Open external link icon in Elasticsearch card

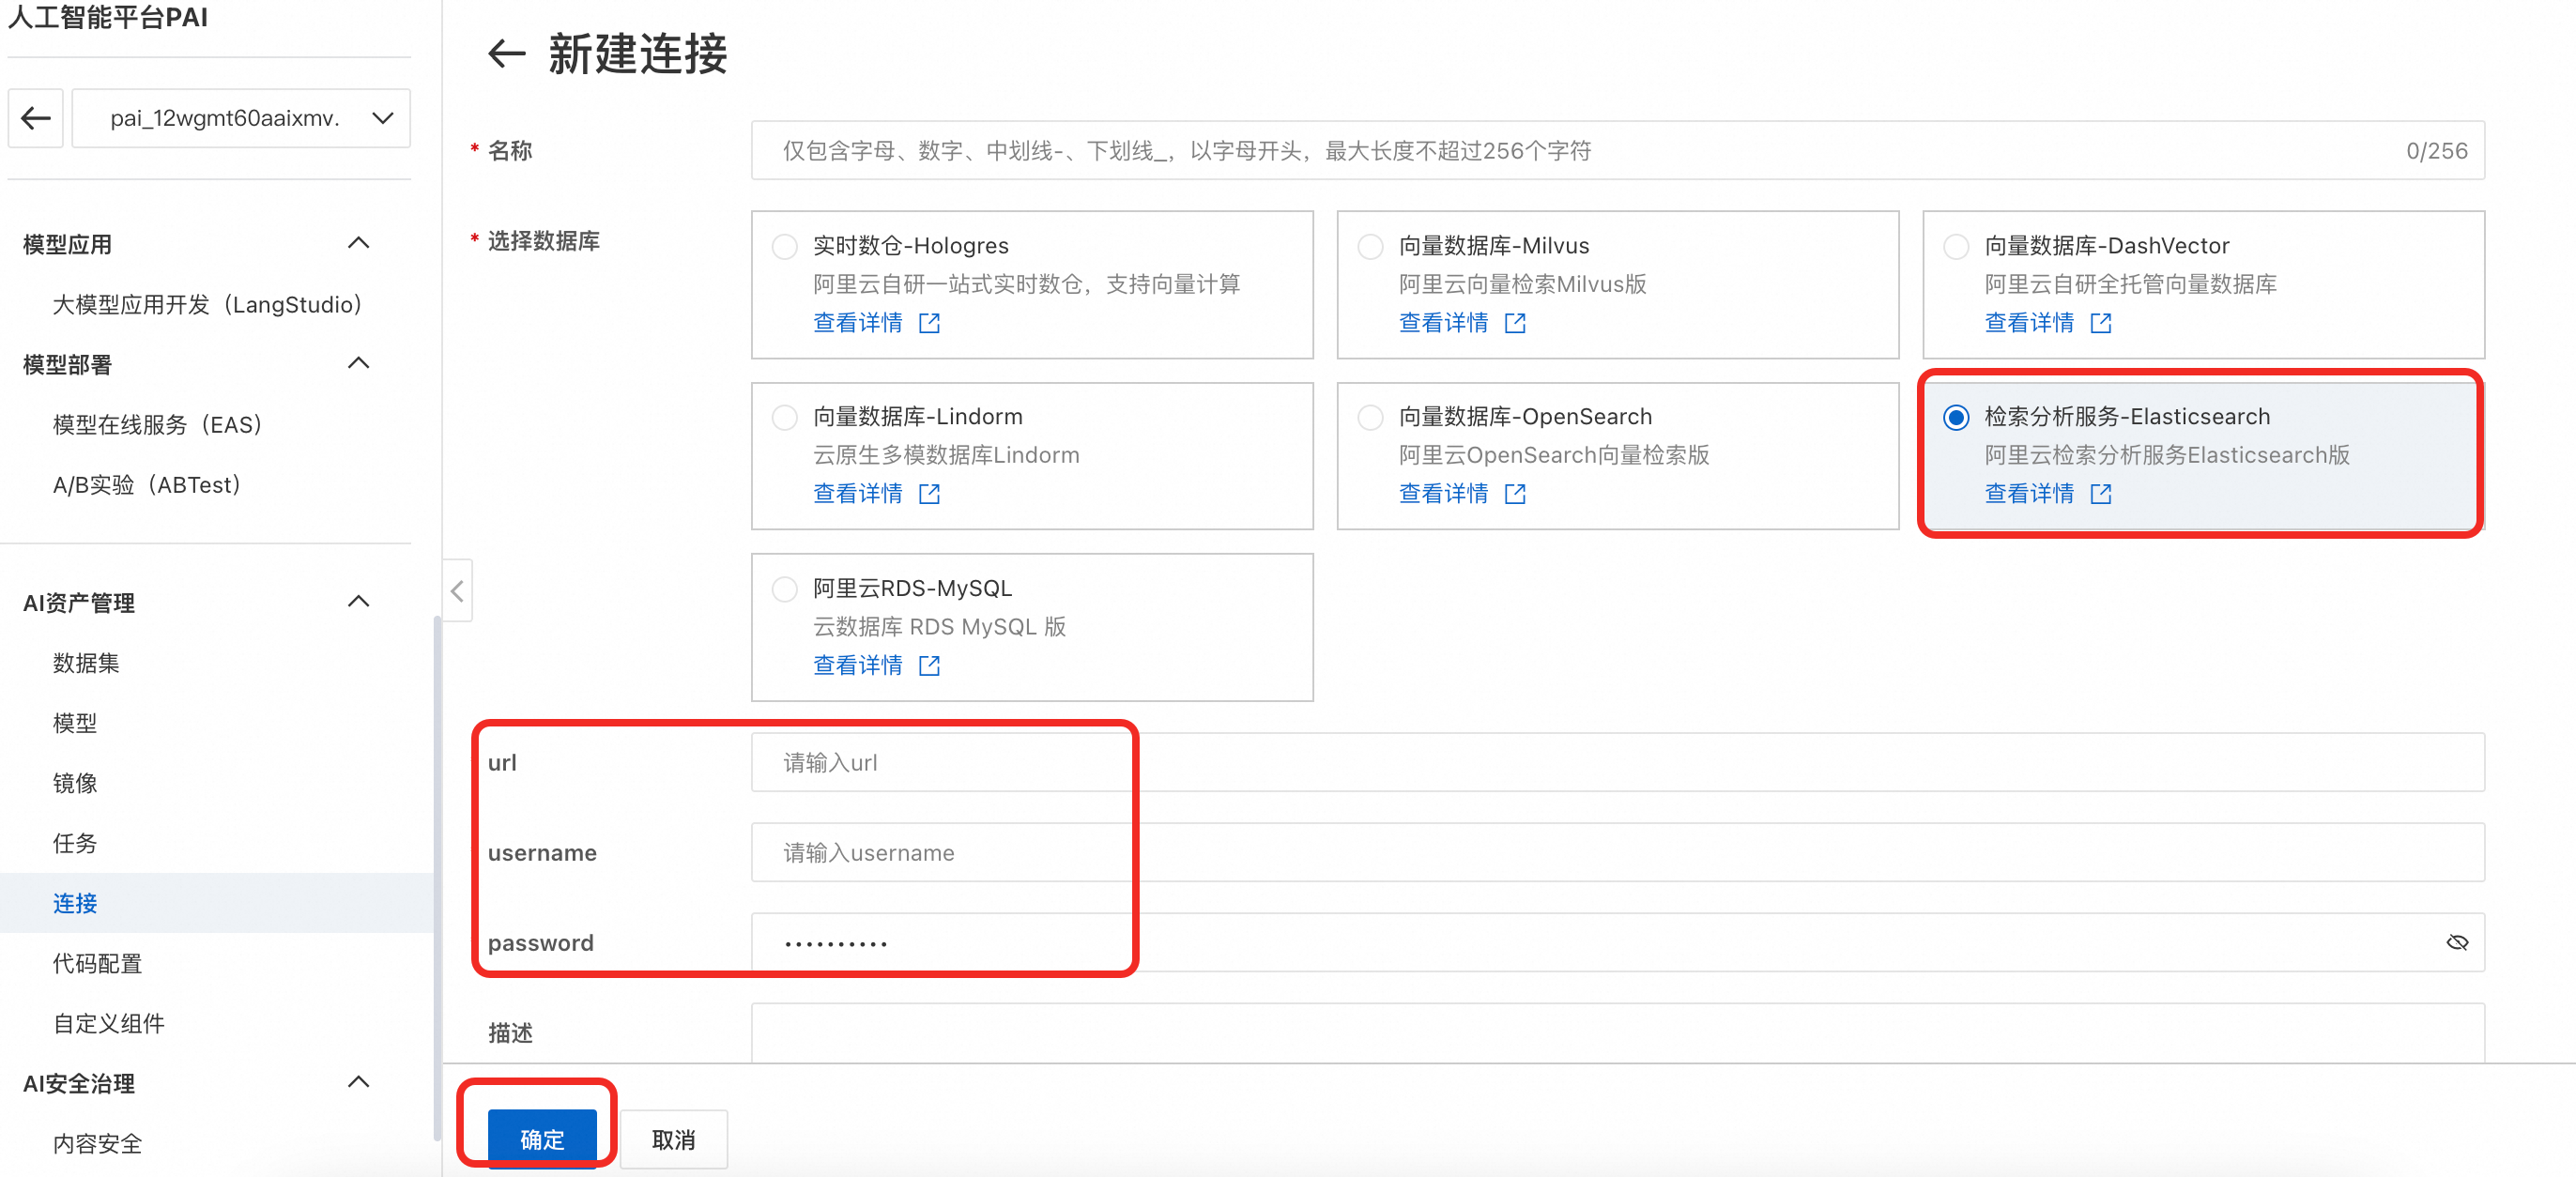2101,494
